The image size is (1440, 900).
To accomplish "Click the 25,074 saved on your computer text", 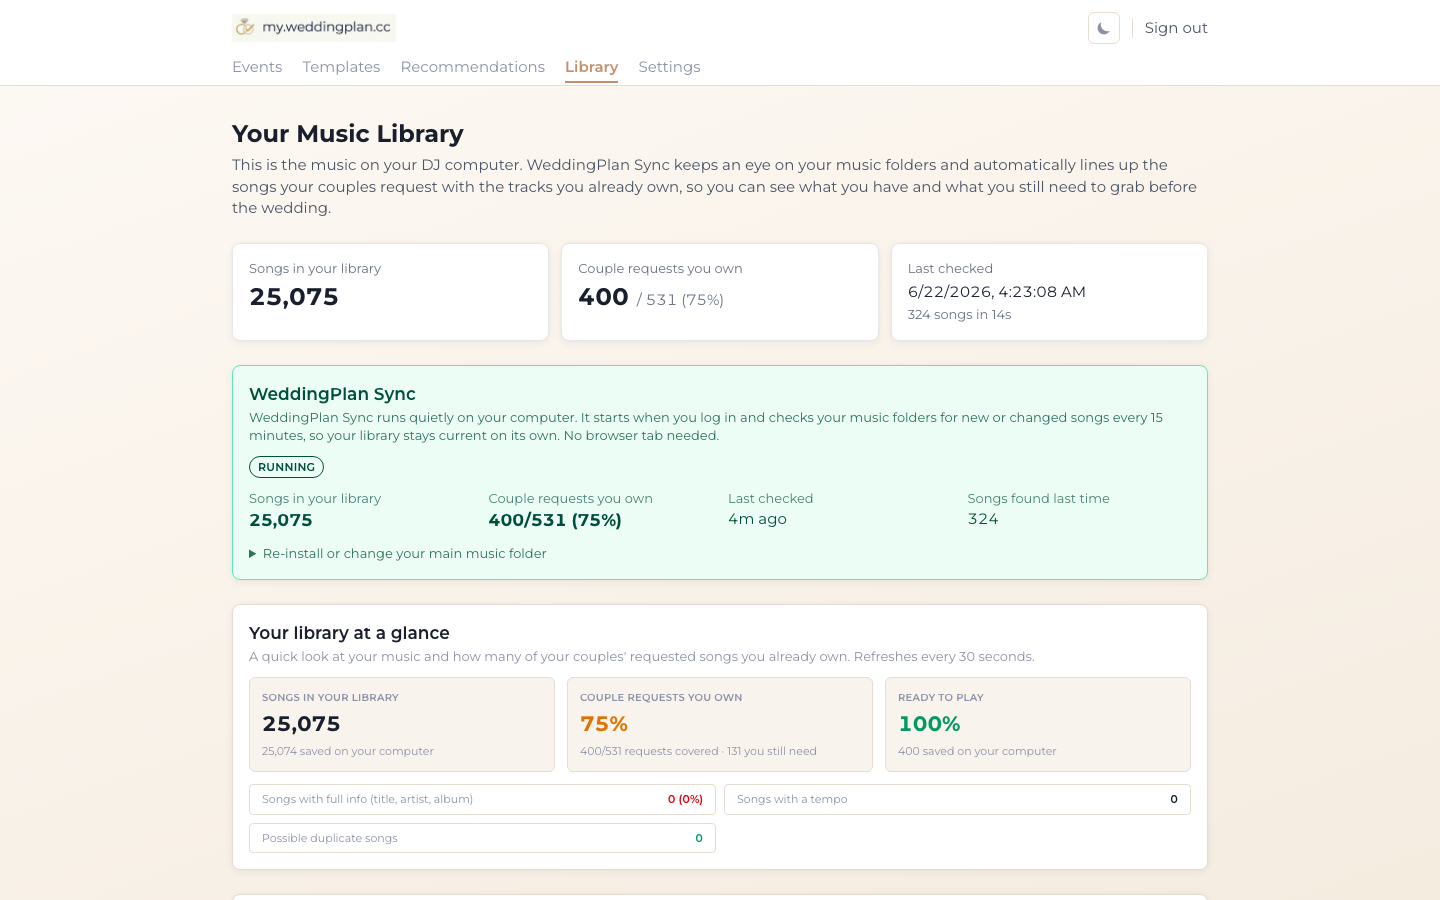I will pyautogui.click(x=348, y=751).
